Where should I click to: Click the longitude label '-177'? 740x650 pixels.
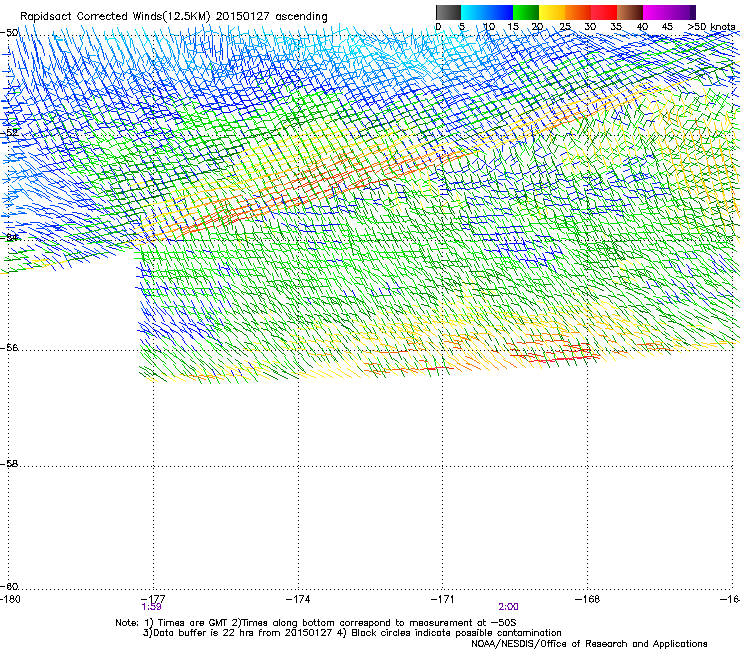pyautogui.click(x=153, y=599)
